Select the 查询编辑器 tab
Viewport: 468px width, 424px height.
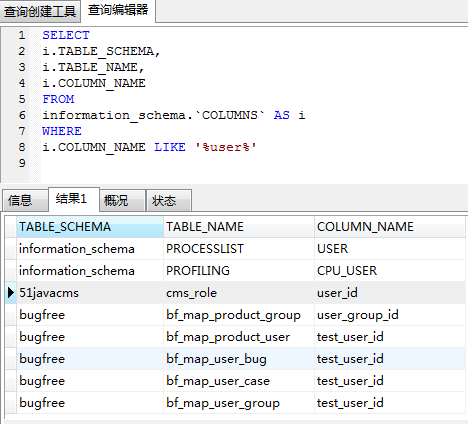pyautogui.click(x=118, y=10)
